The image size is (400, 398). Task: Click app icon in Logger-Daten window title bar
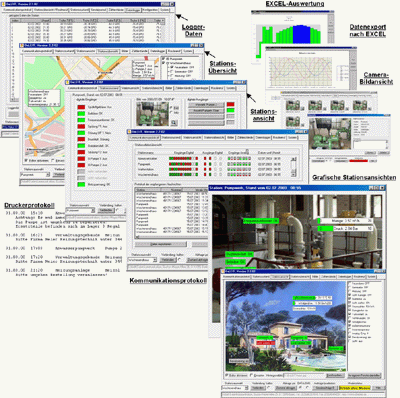tap(3, 4)
